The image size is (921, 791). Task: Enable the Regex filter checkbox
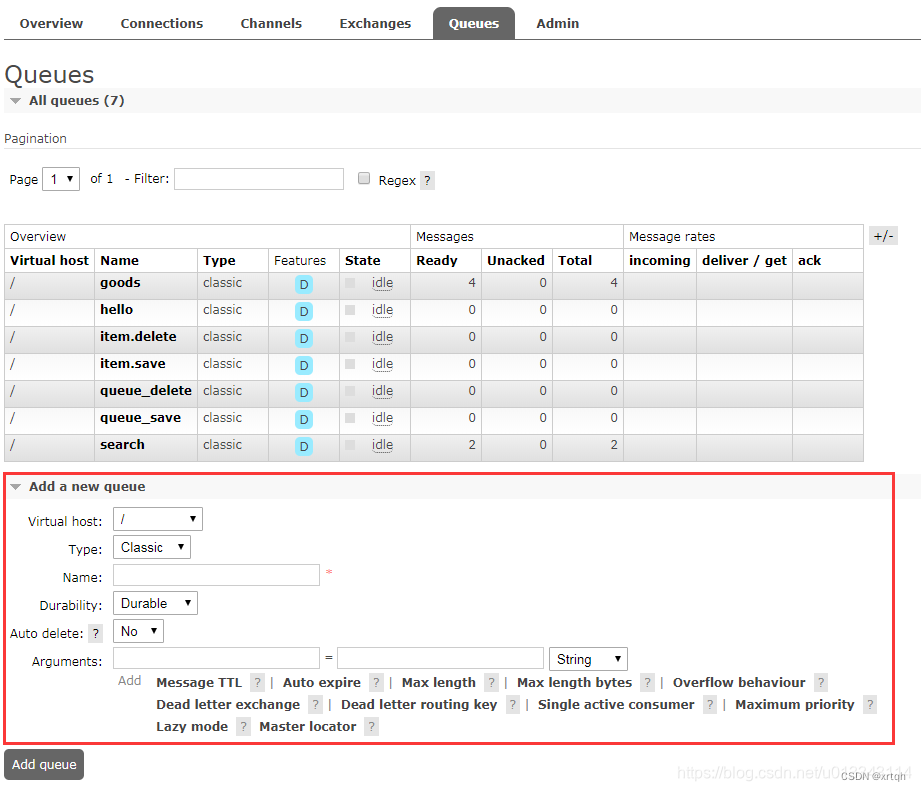point(364,179)
